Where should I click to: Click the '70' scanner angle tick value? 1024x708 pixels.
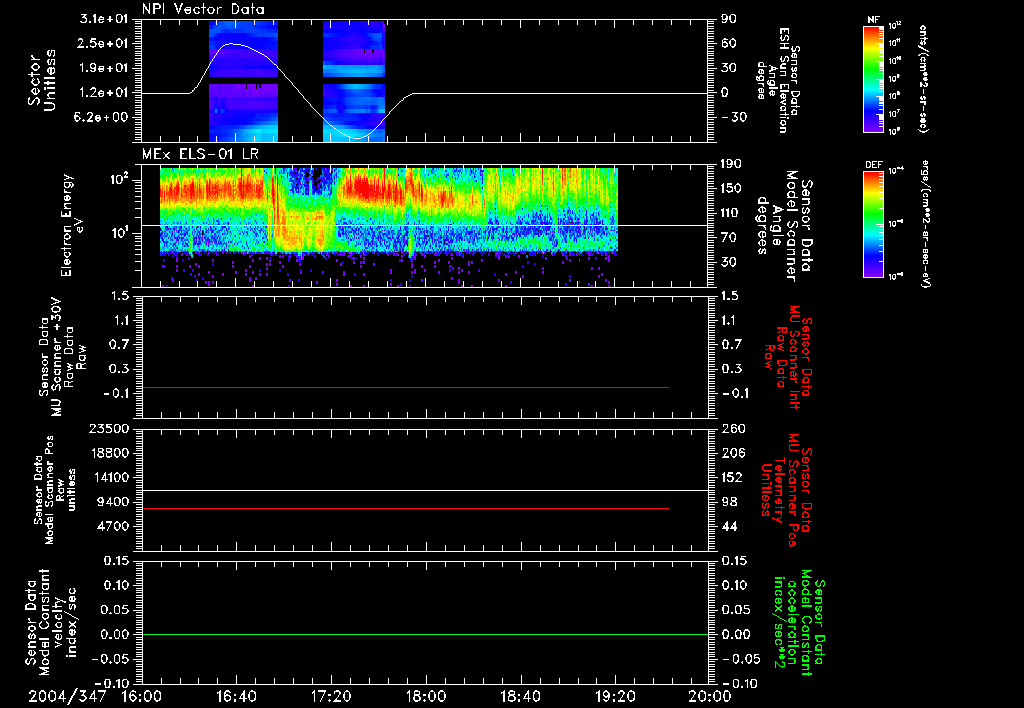coord(729,238)
